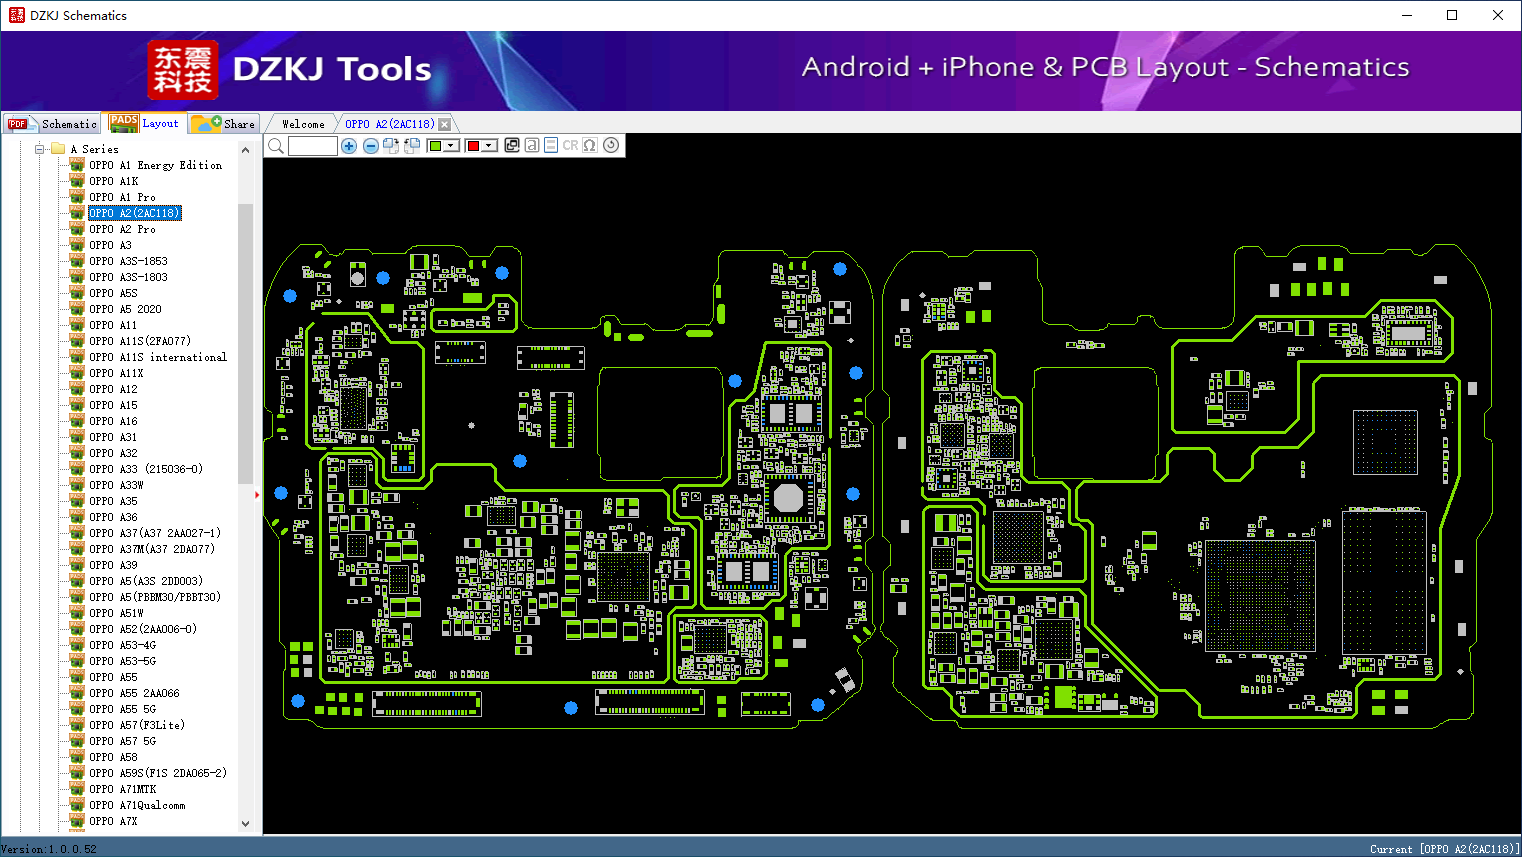Close the OPPO A2(2AC118) document tab
This screenshot has height=857, width=1522.
point(445,124)
